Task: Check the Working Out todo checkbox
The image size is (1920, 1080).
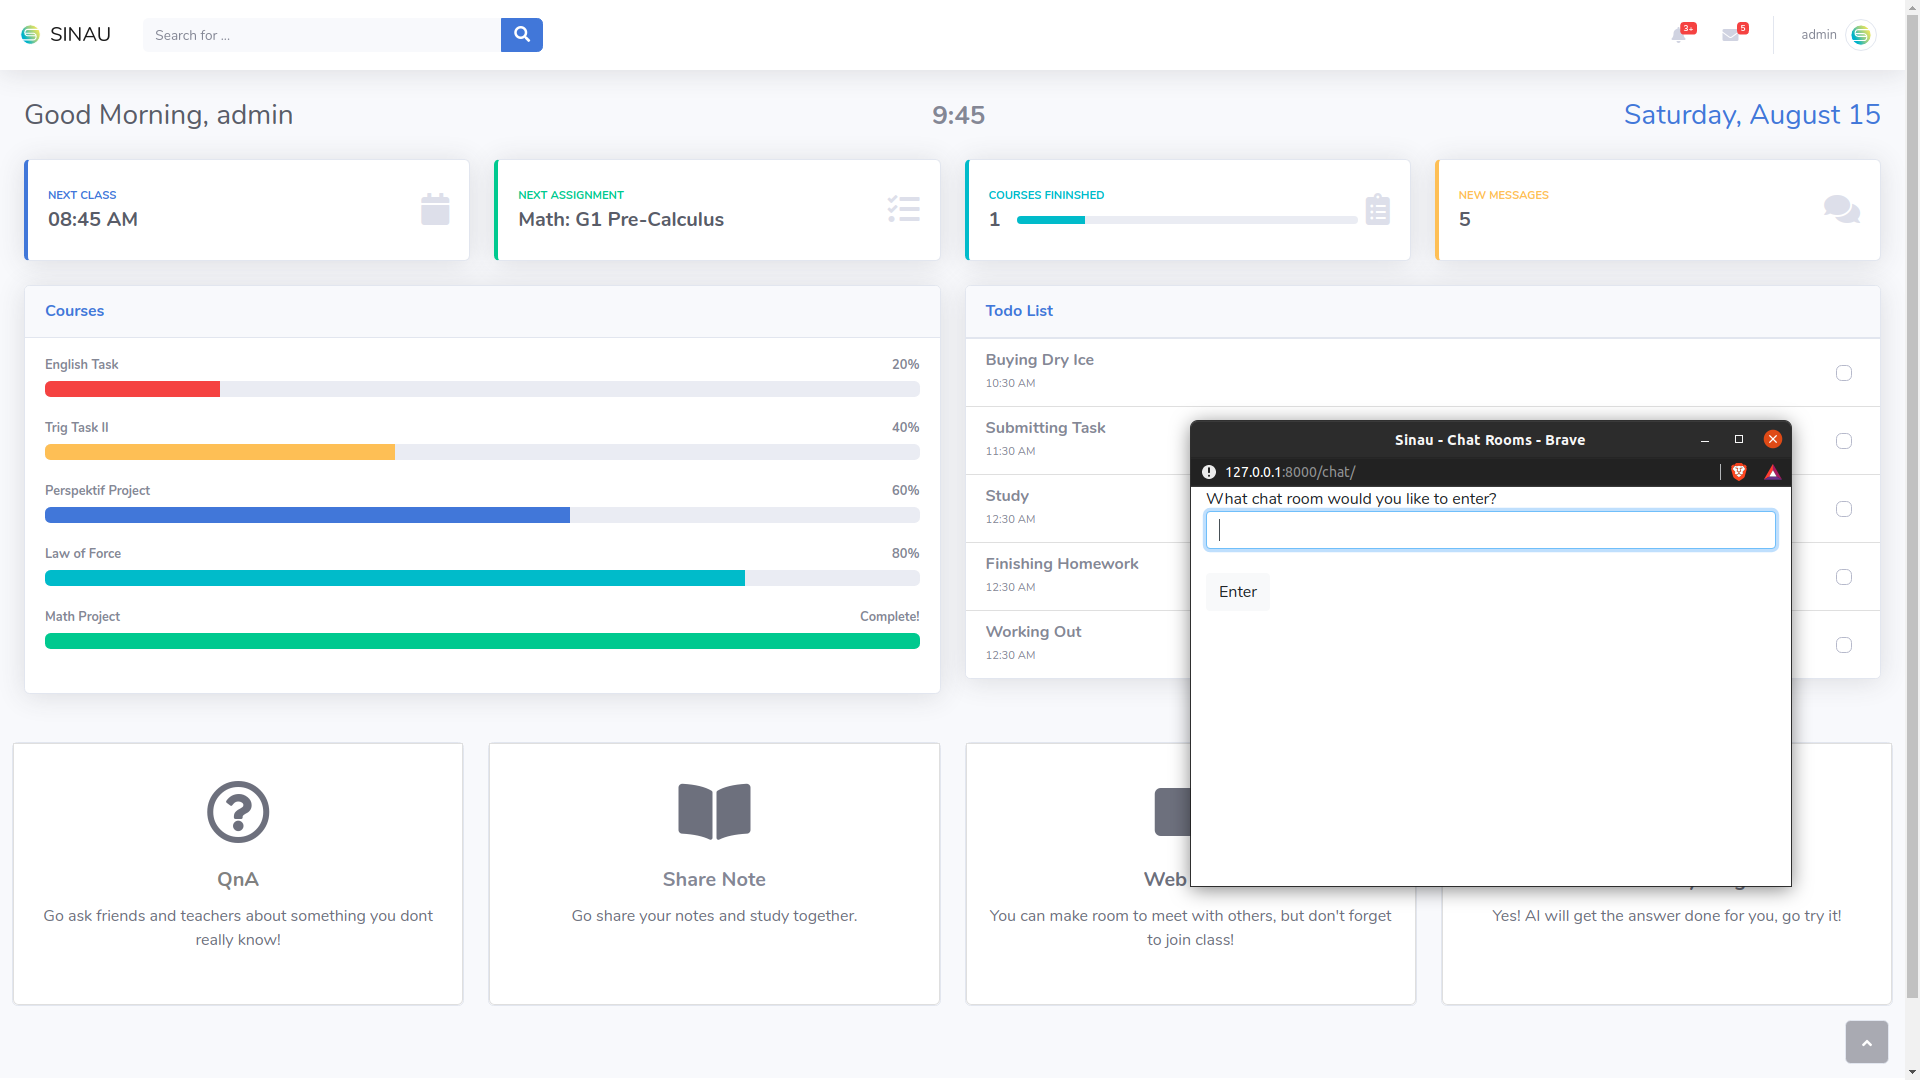Action: 1844,645
